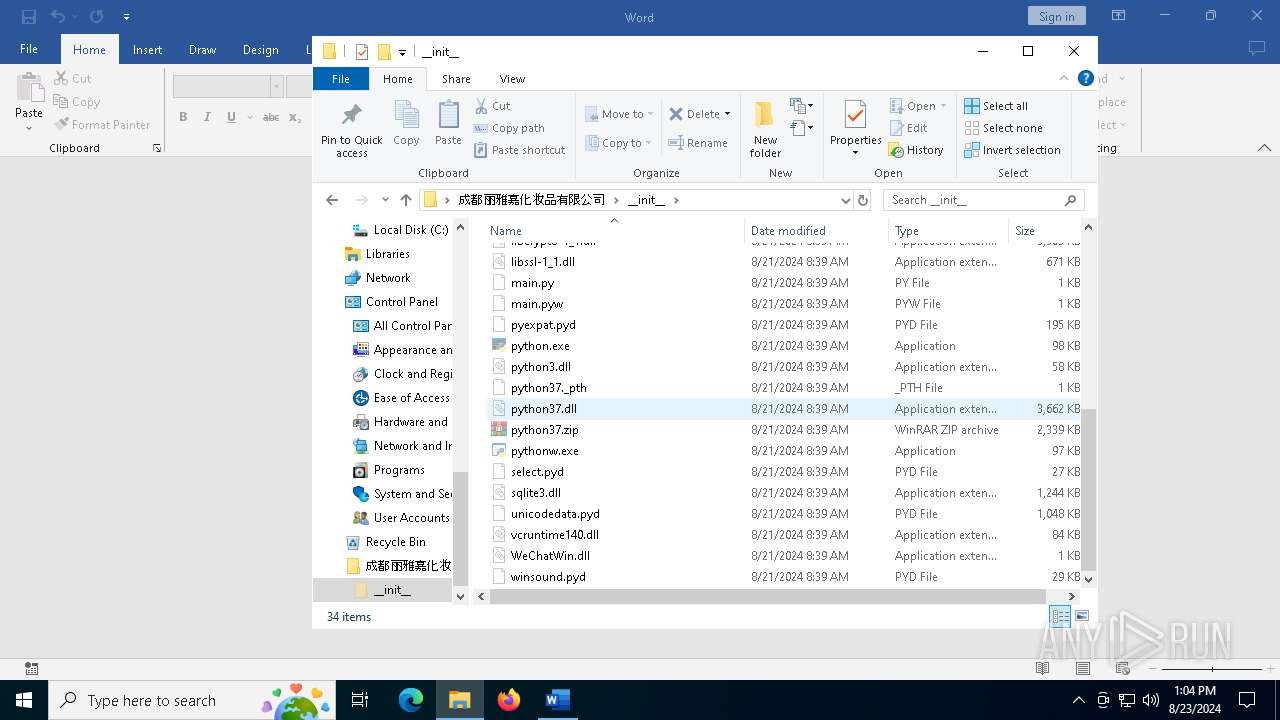1280x720 pixels.
Task: Toggle Italic in Word ribbon
Action: pyautogui.click(x=207, y=117)
